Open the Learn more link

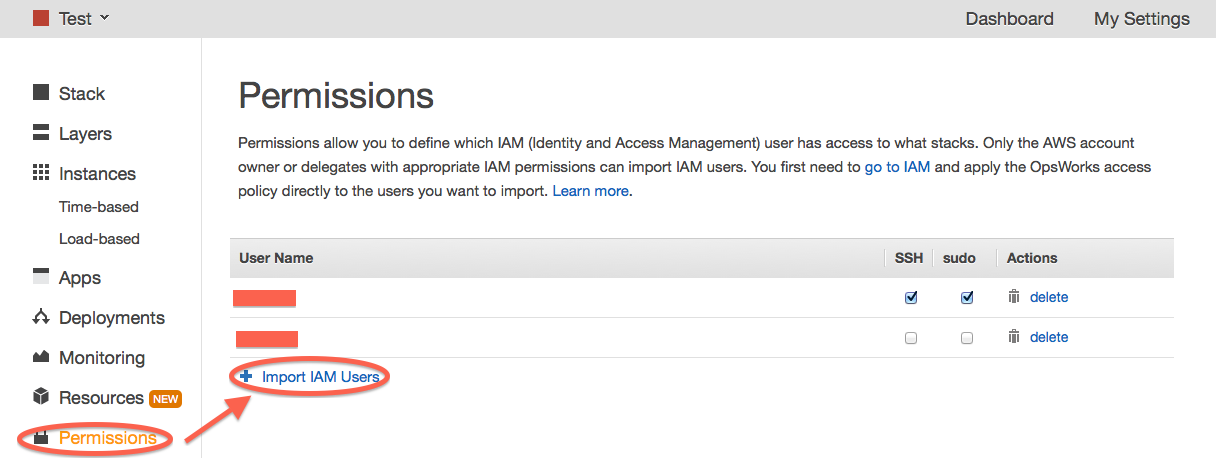[590, 190]
